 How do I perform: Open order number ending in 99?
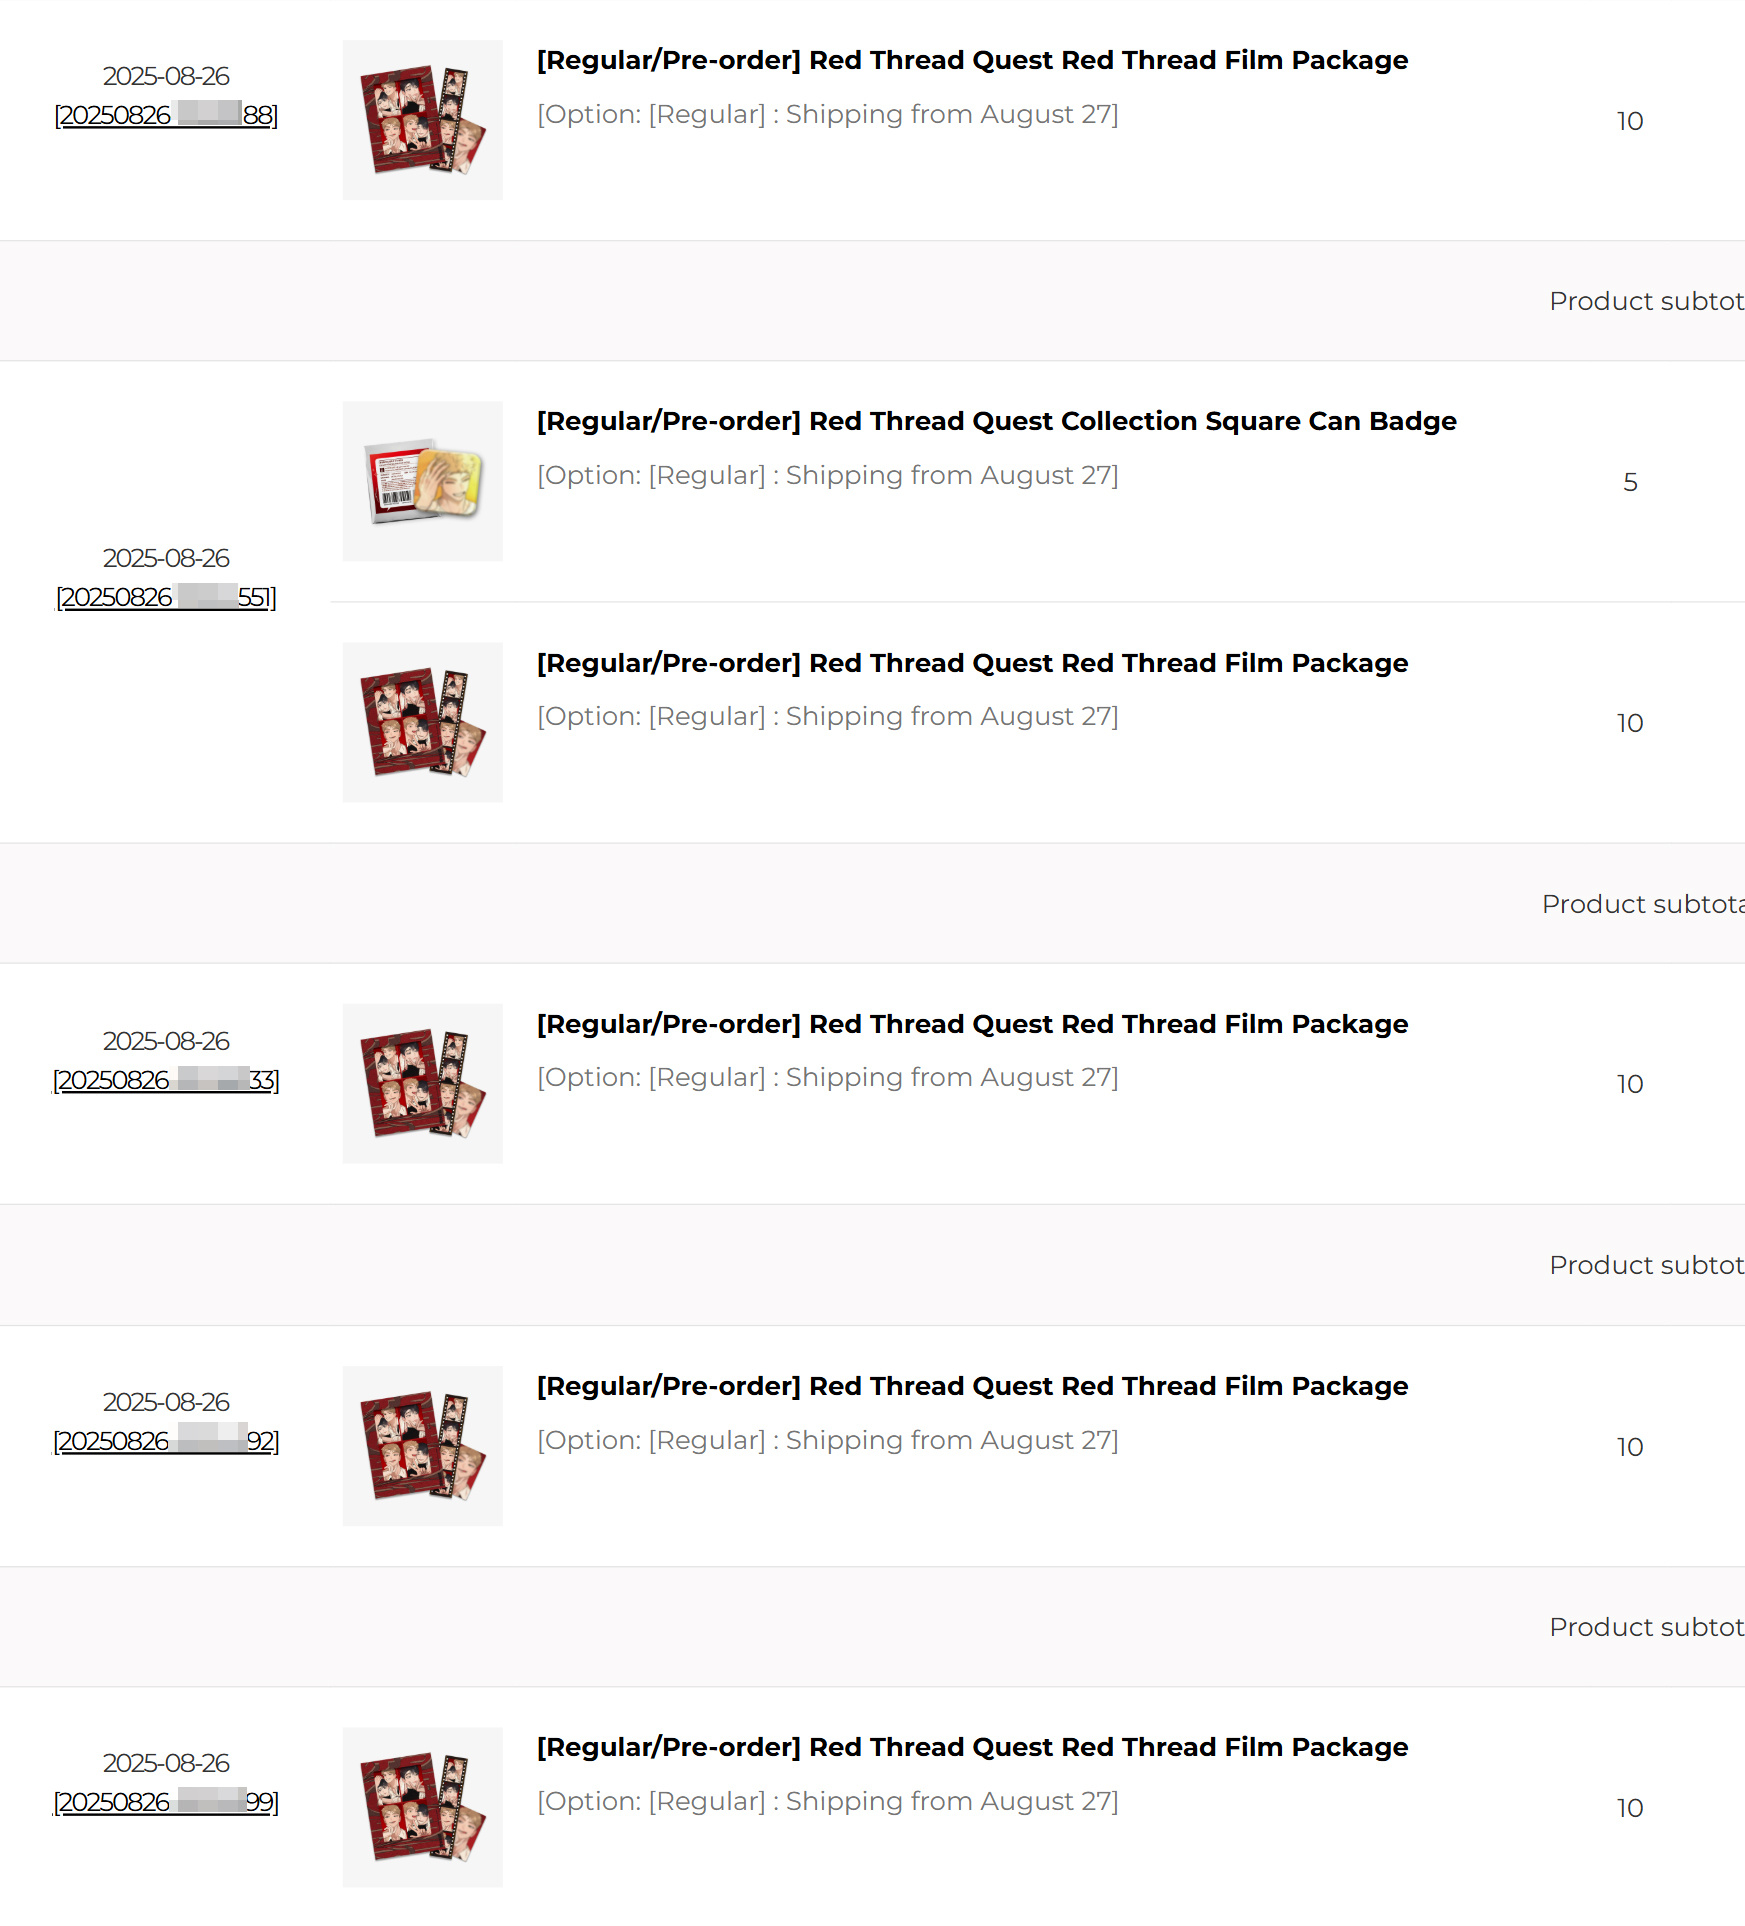tap(166, 1802)
